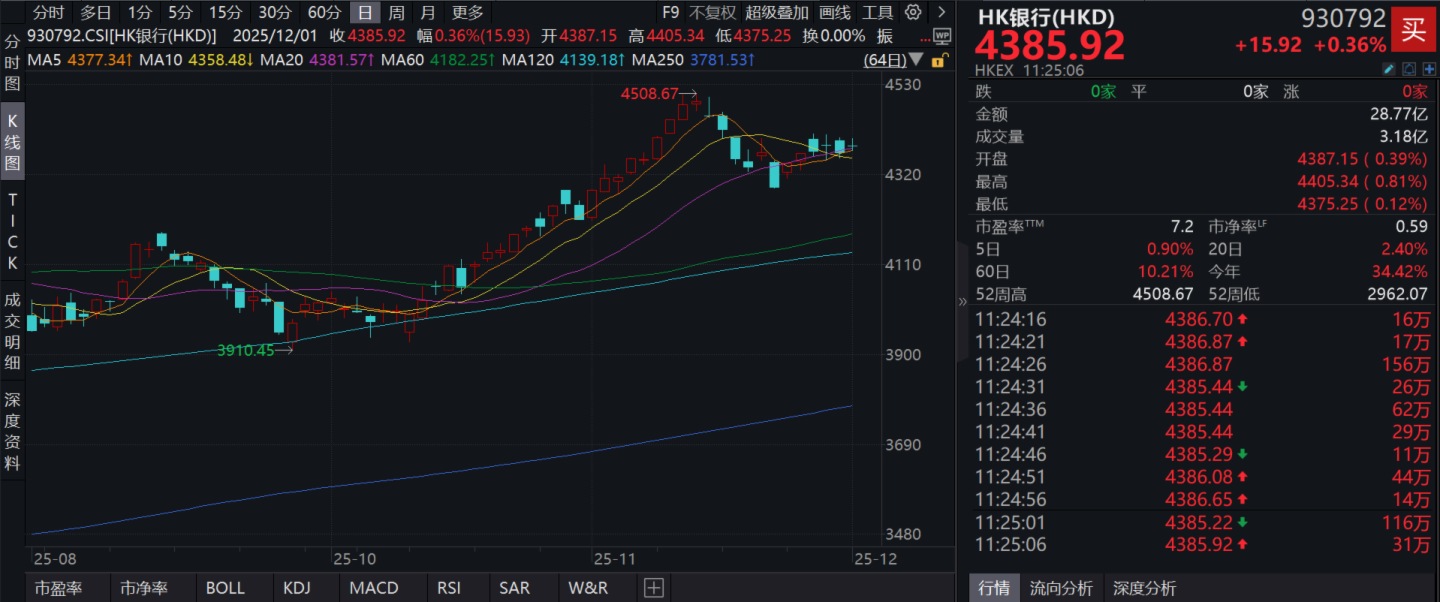Click the 超级叠加 overlay button
The width and height of the screenshot is (1440, 602).
coord(777,13)
